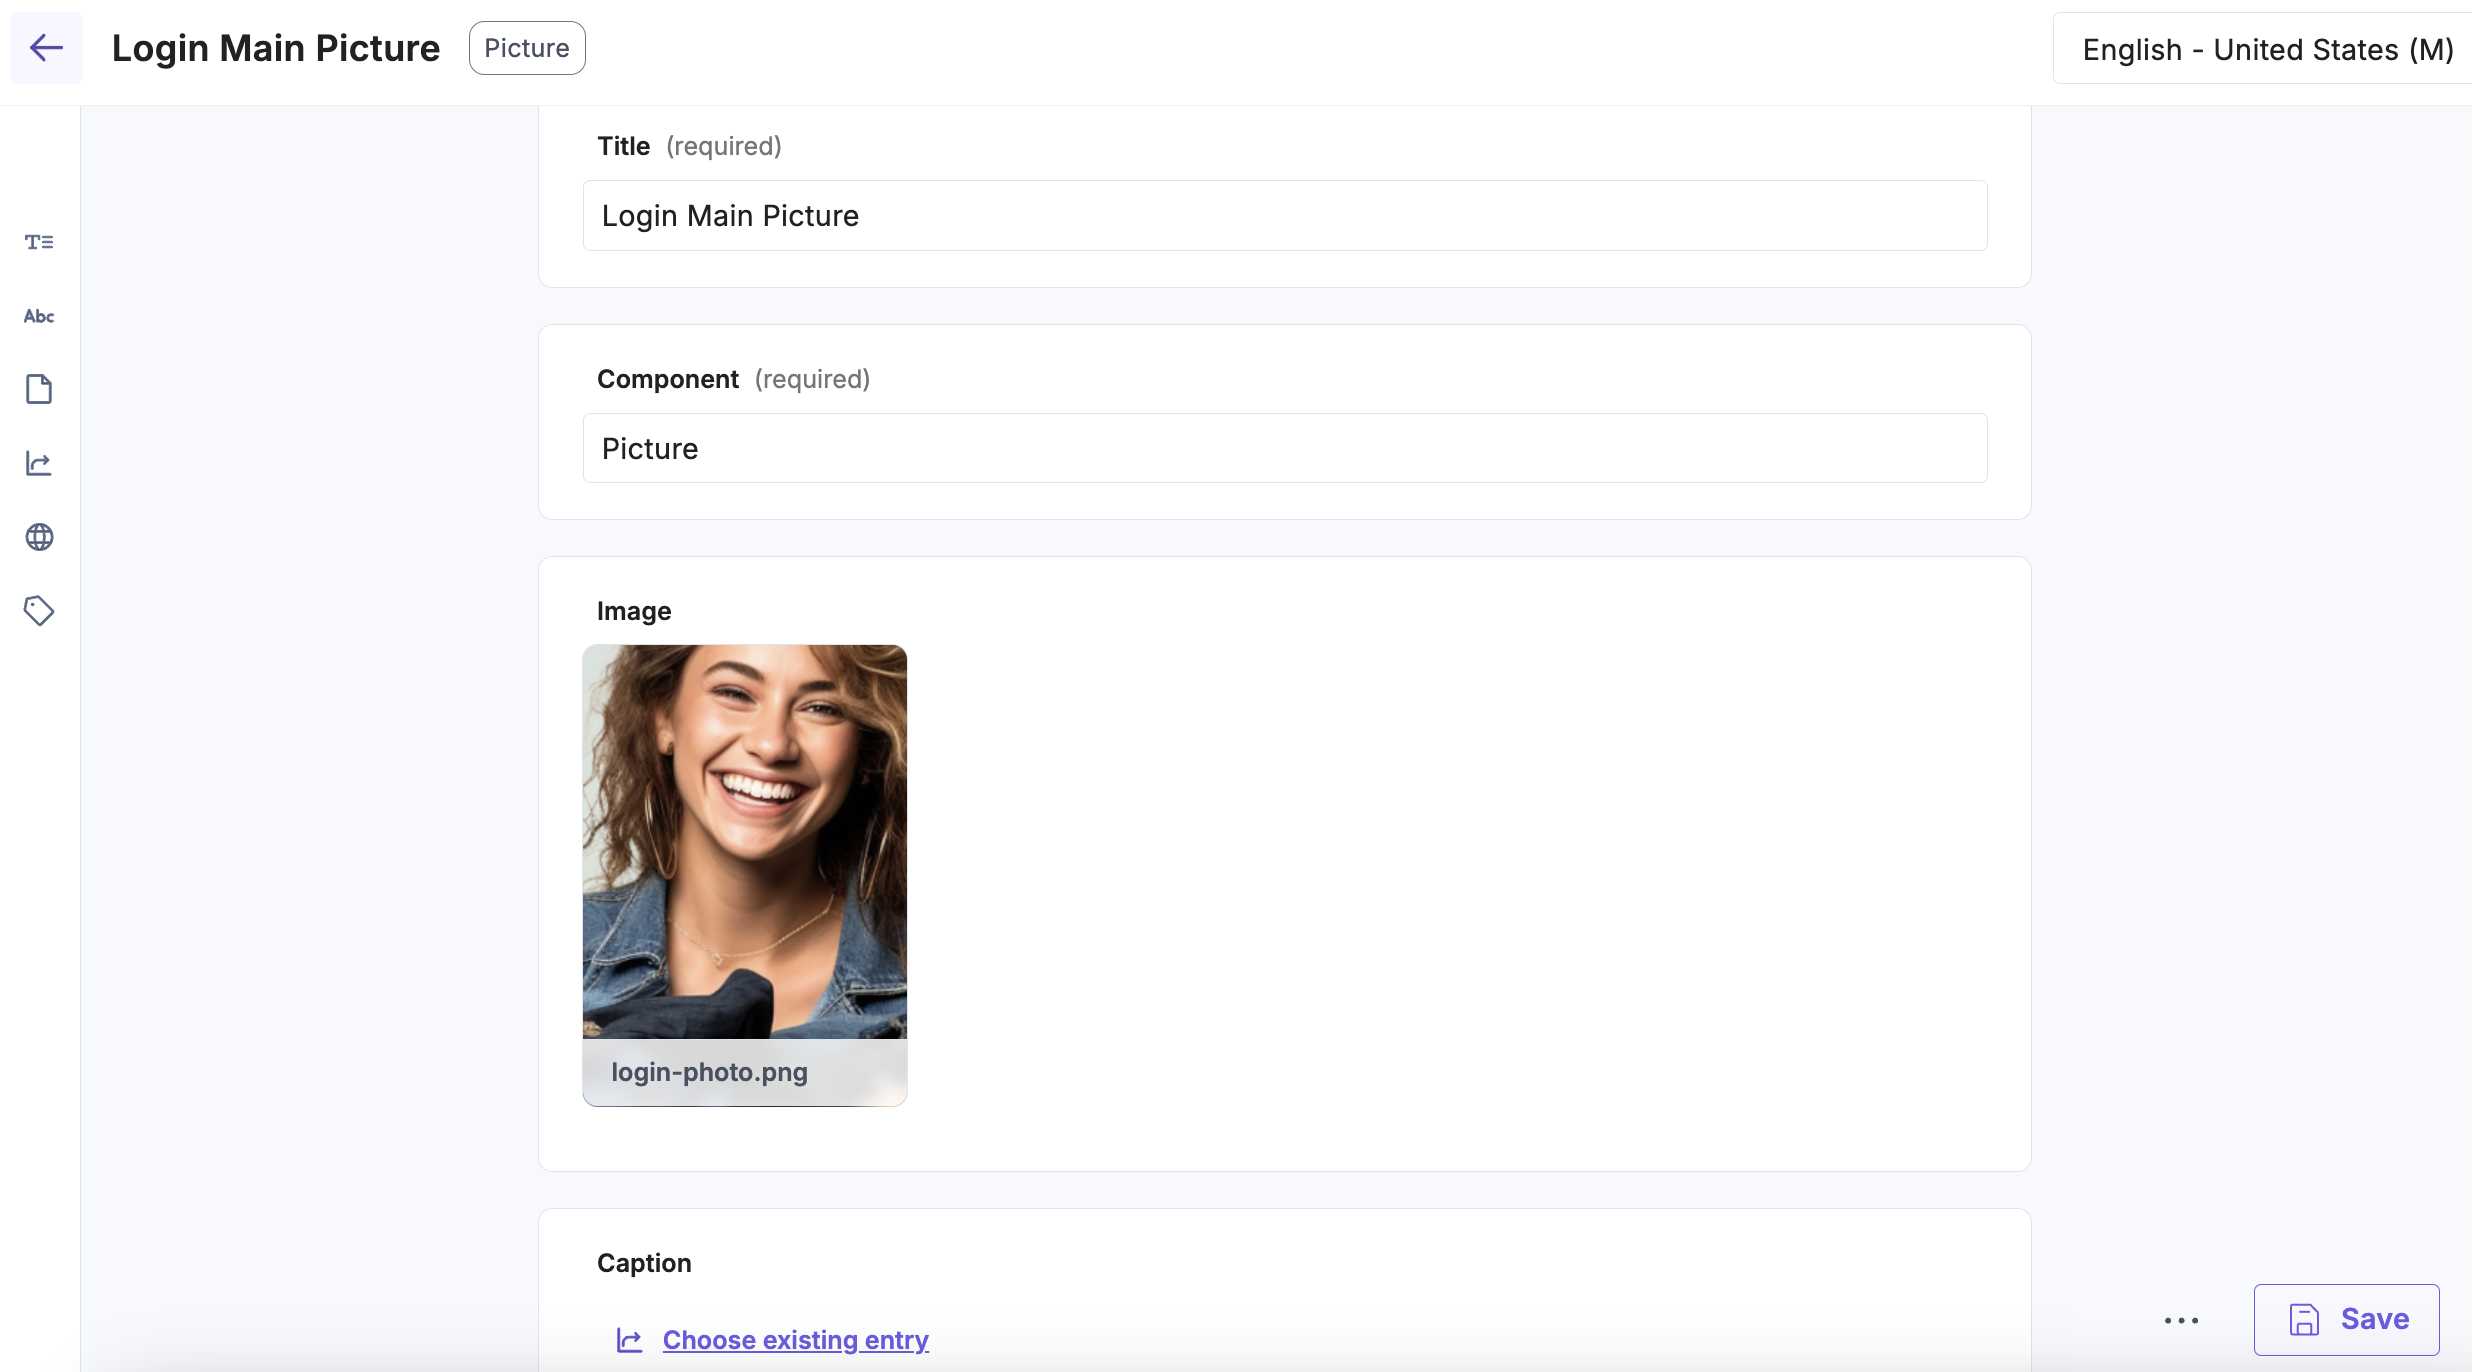The width and height of the screenshot is (2472, 1372).
Task: Click the Login Main Picture page heading
Action: (276, 48)
